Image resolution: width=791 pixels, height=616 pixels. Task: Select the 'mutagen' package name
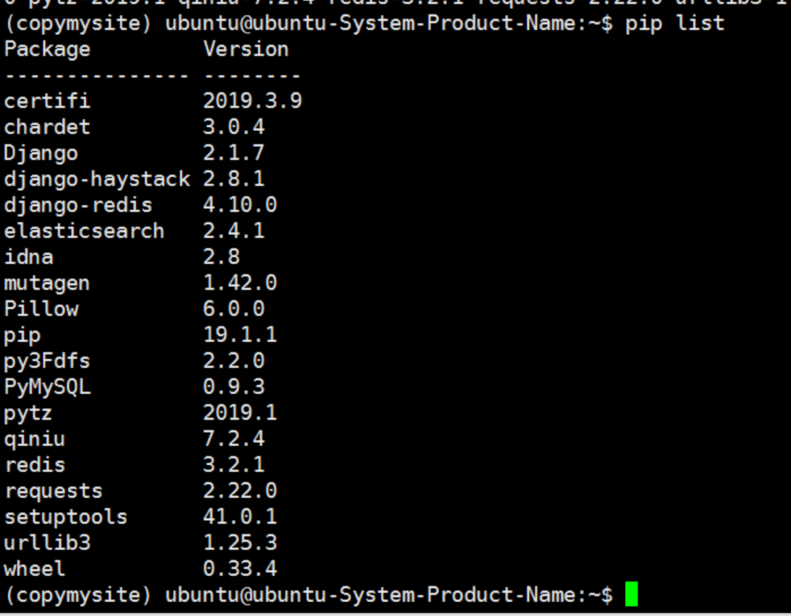[x=47, y=284]
